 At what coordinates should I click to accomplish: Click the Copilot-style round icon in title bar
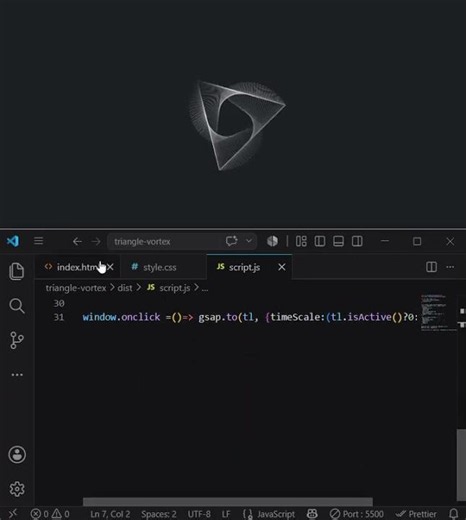[272, 241]
